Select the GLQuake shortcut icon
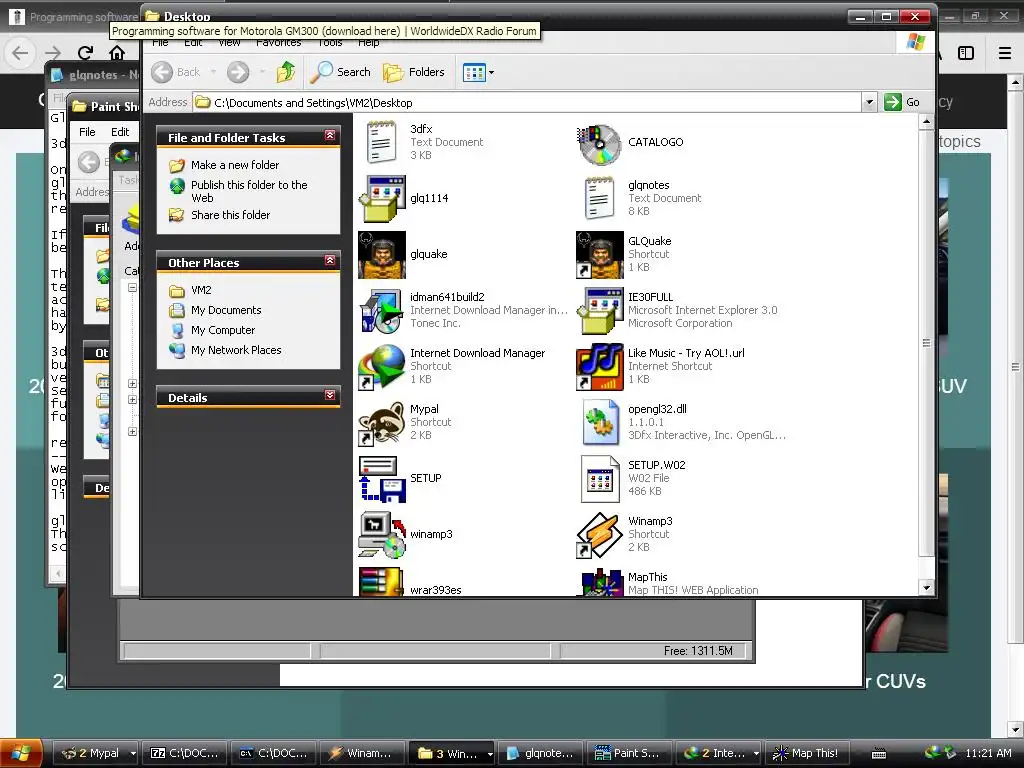 pyautogui.click(x=600, y=255)
